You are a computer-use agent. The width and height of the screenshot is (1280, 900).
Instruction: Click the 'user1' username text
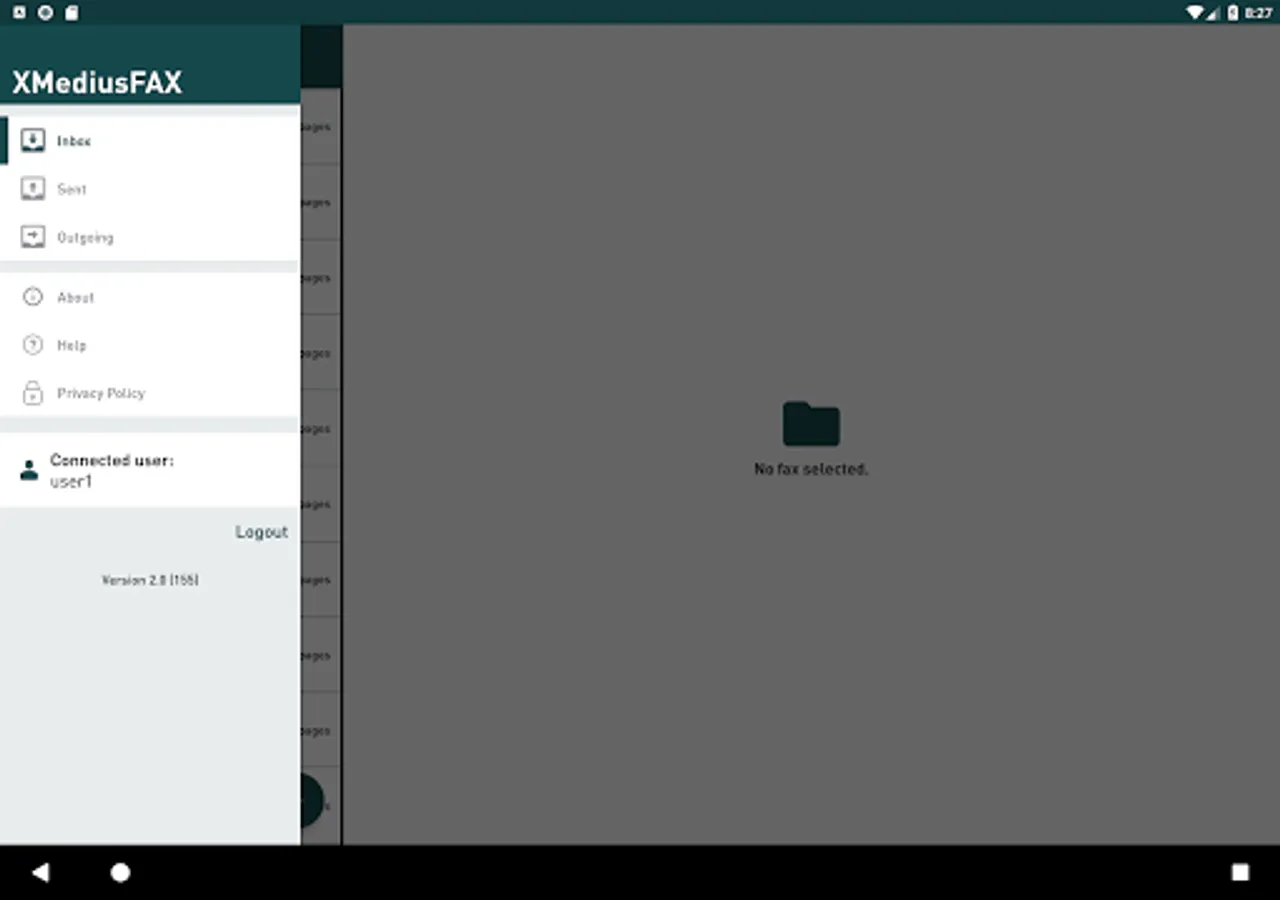(x=71, y=481)
